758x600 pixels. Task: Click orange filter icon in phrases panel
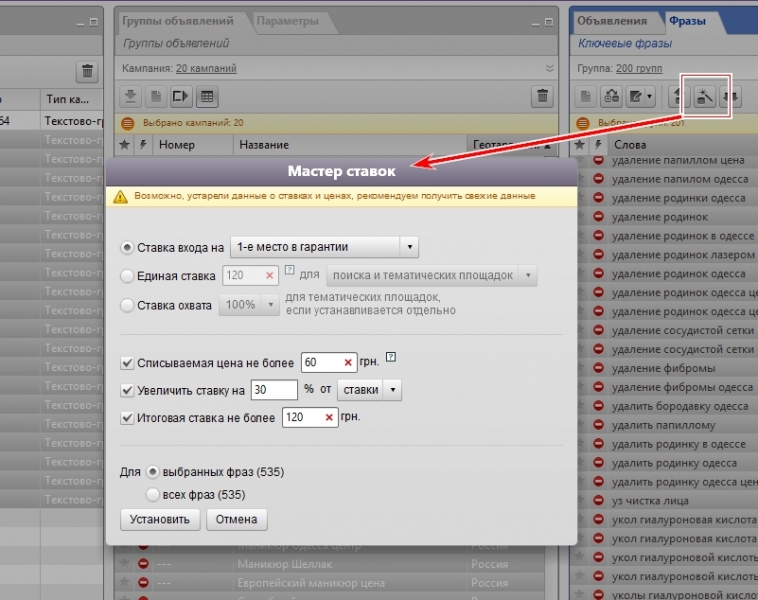click(x=583, y=123)
